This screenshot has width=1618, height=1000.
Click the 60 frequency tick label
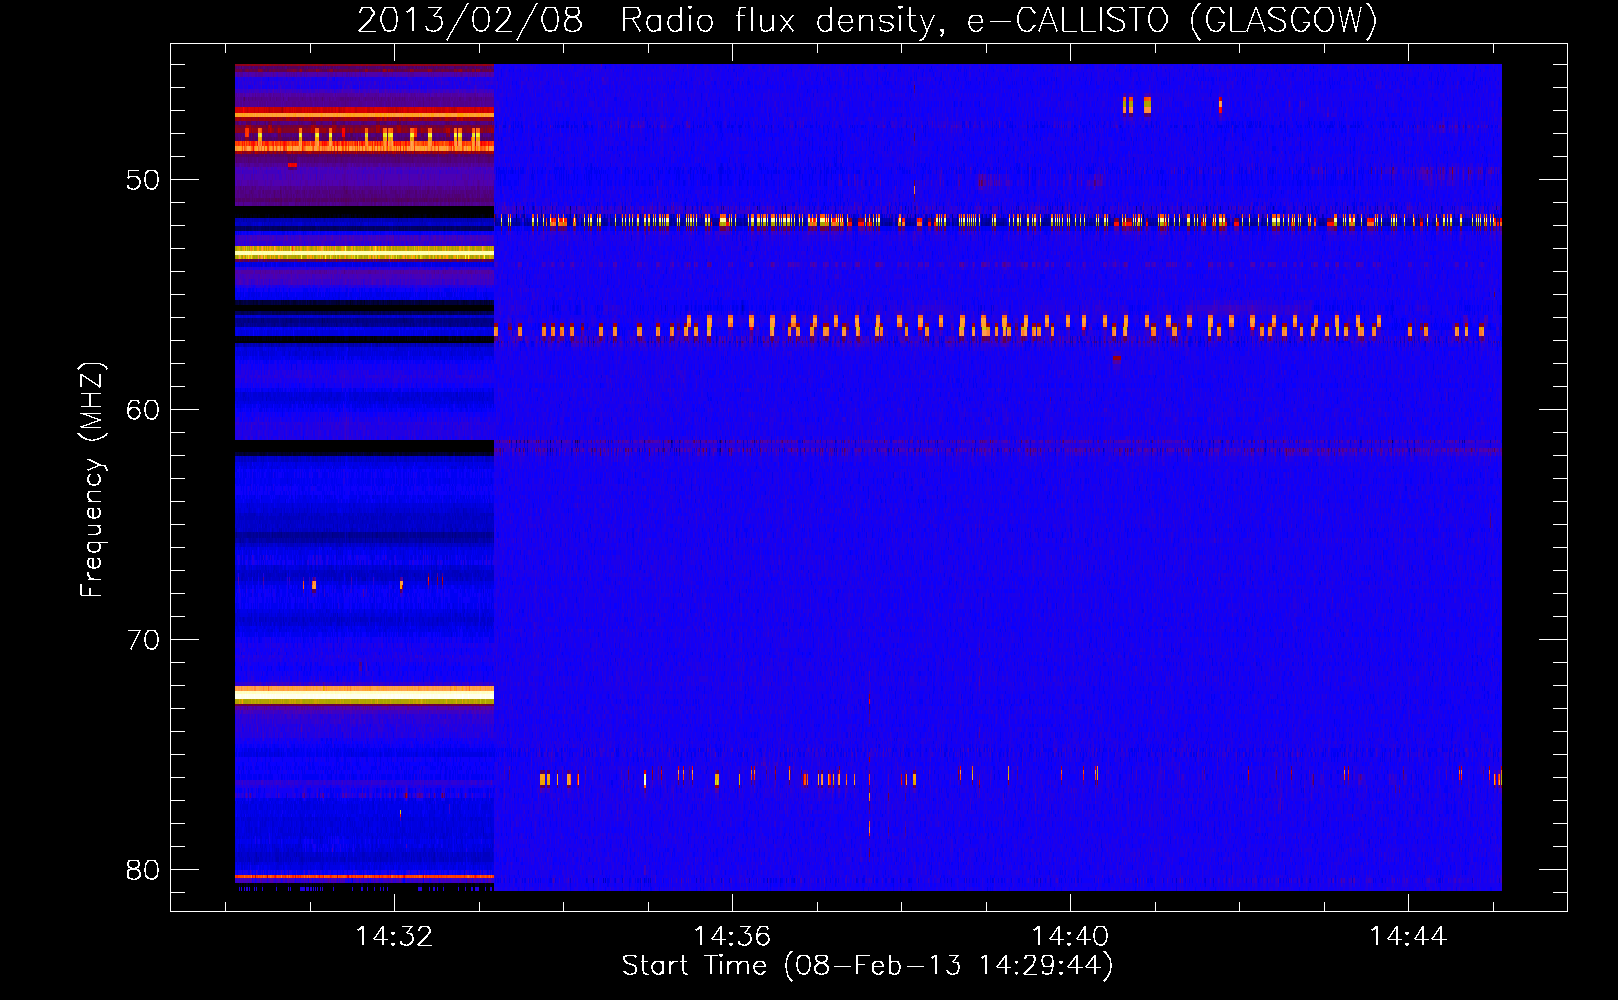click(143, 410)
